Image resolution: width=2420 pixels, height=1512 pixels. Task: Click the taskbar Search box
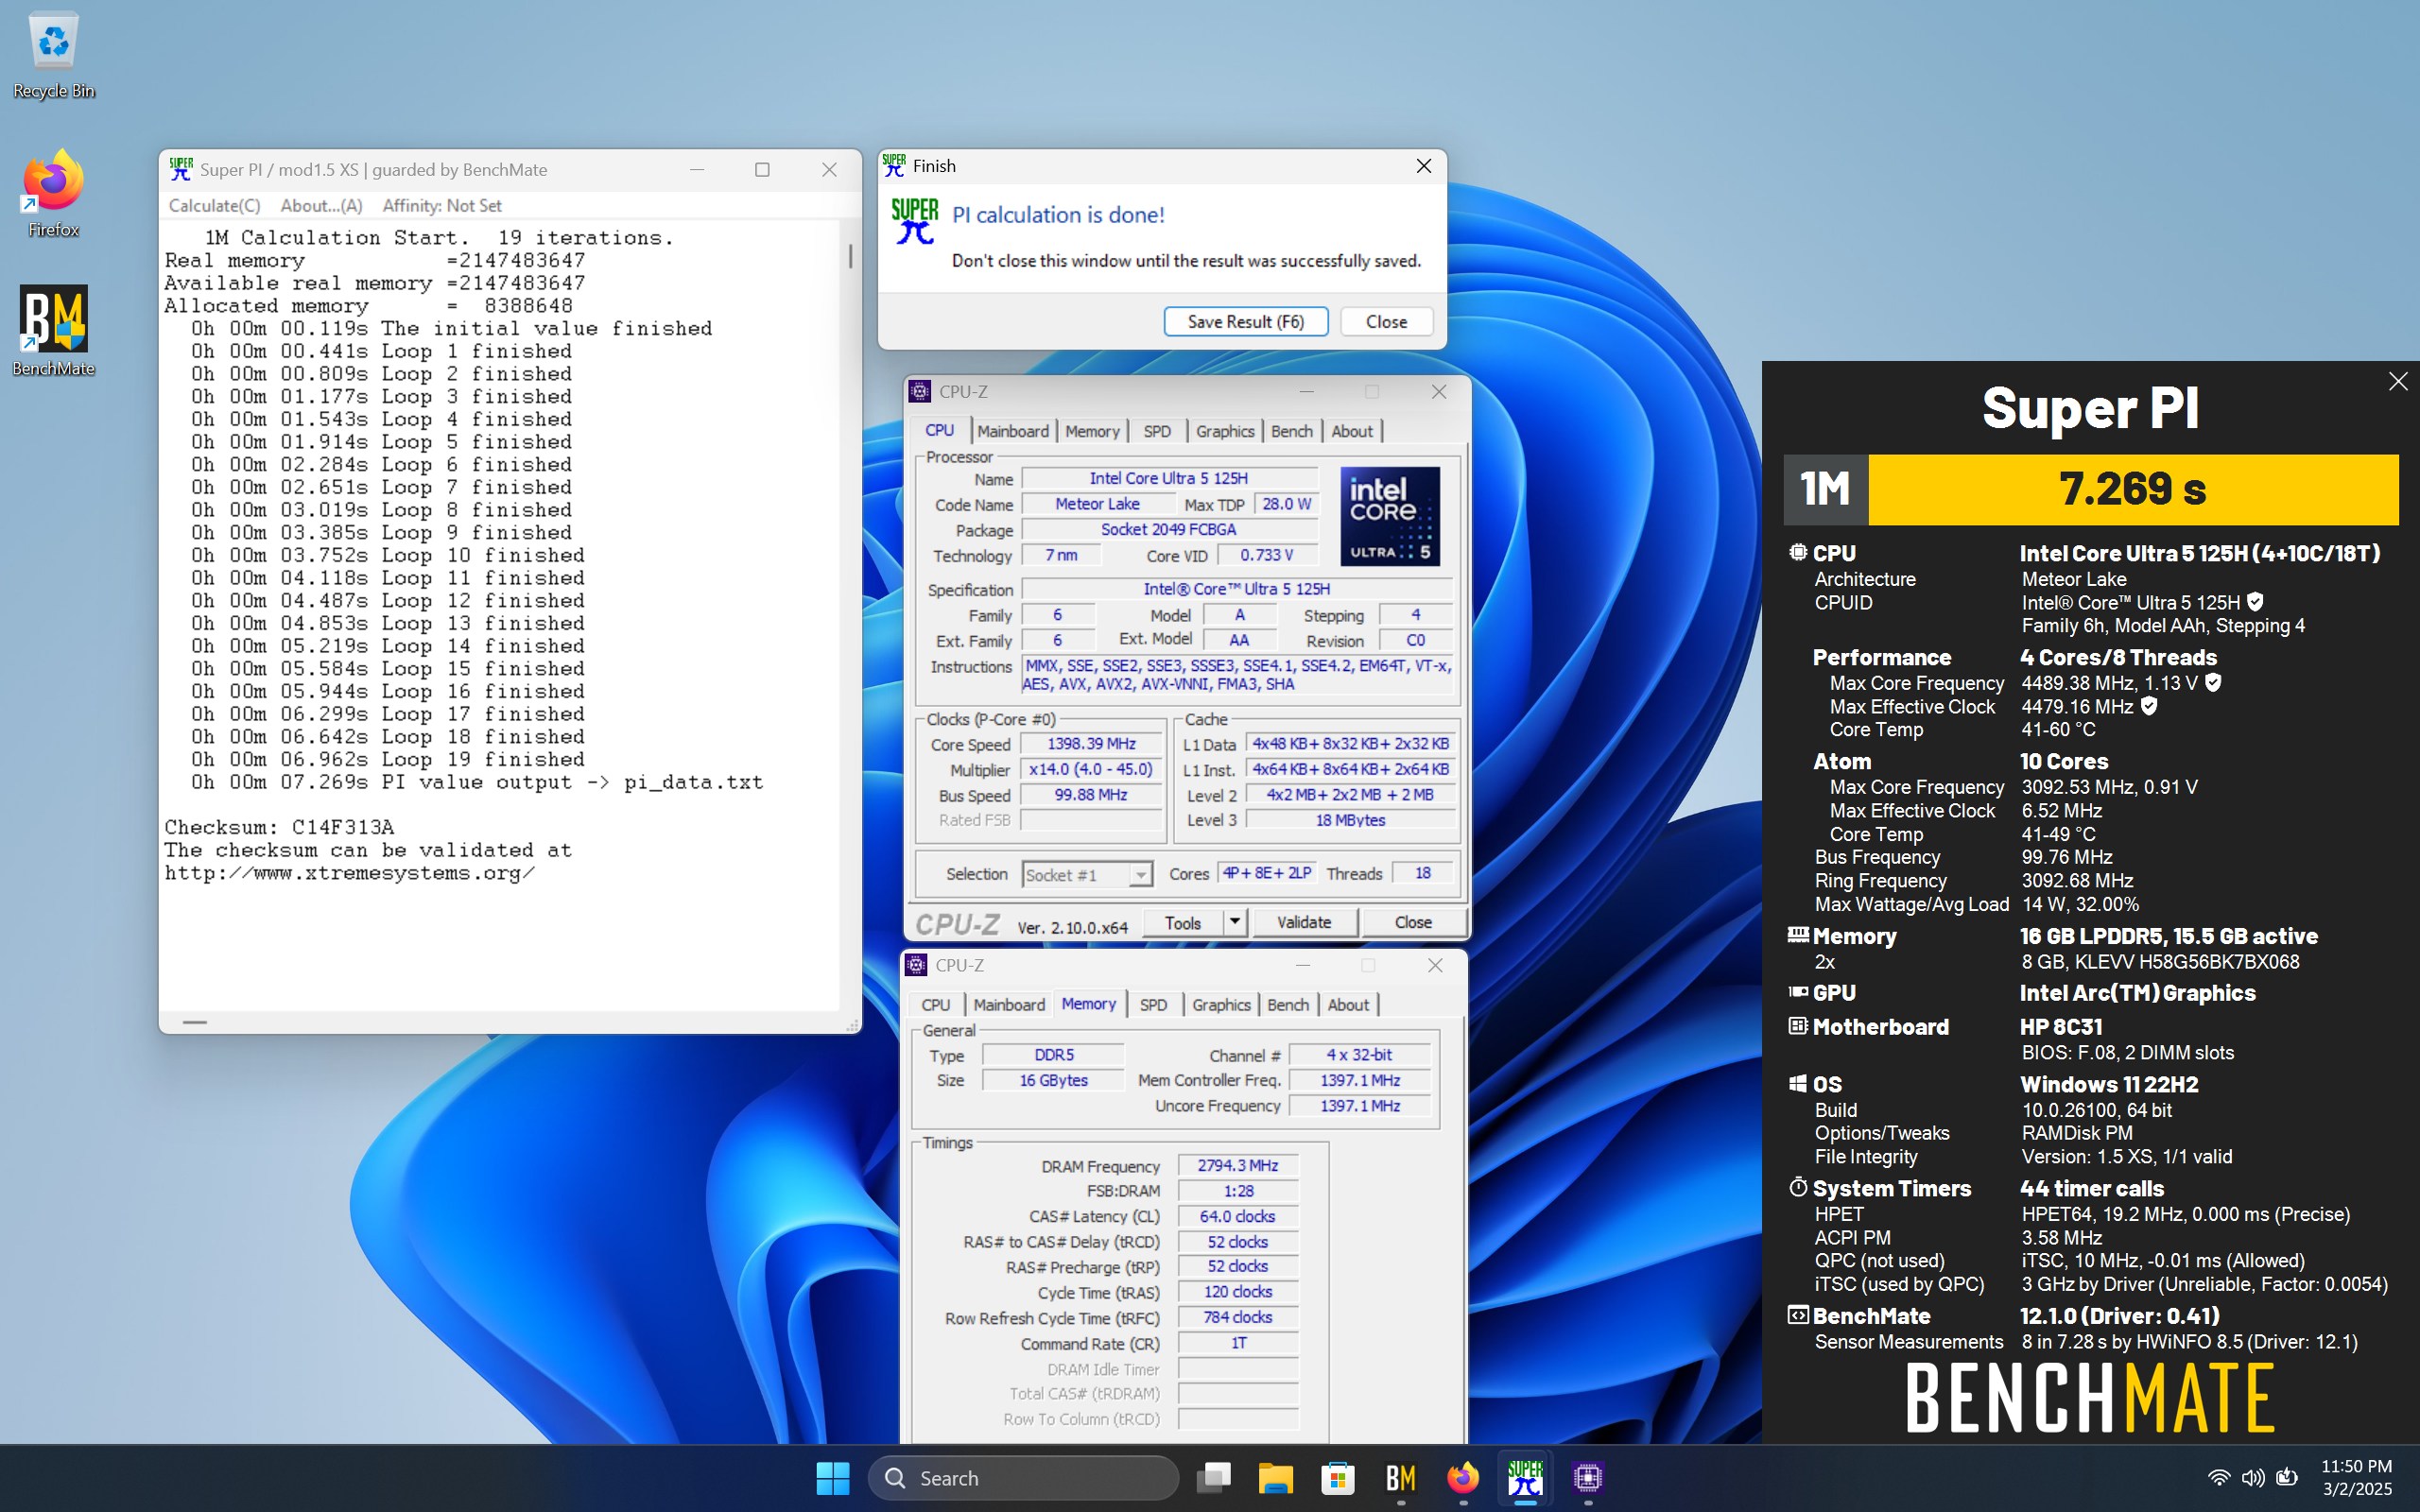pos(1023,1478)
